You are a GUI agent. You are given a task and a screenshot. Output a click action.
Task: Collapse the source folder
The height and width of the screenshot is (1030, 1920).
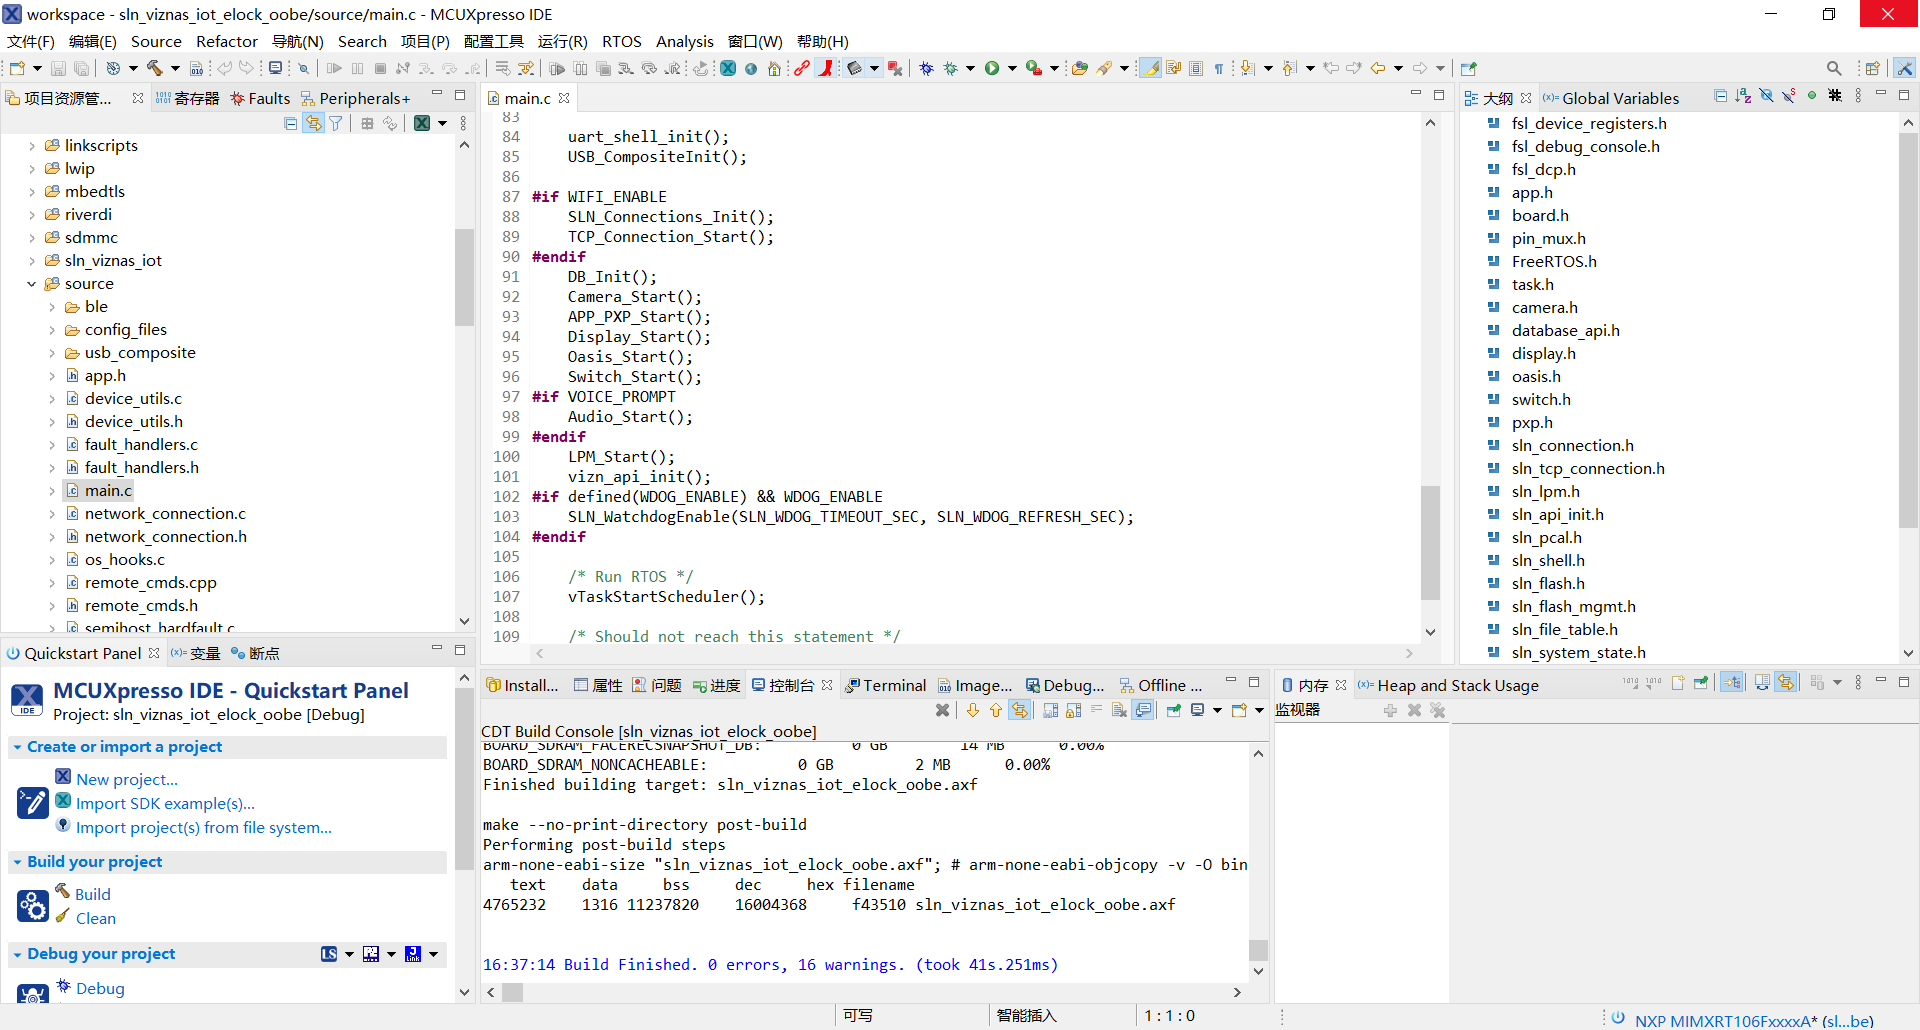32,284
